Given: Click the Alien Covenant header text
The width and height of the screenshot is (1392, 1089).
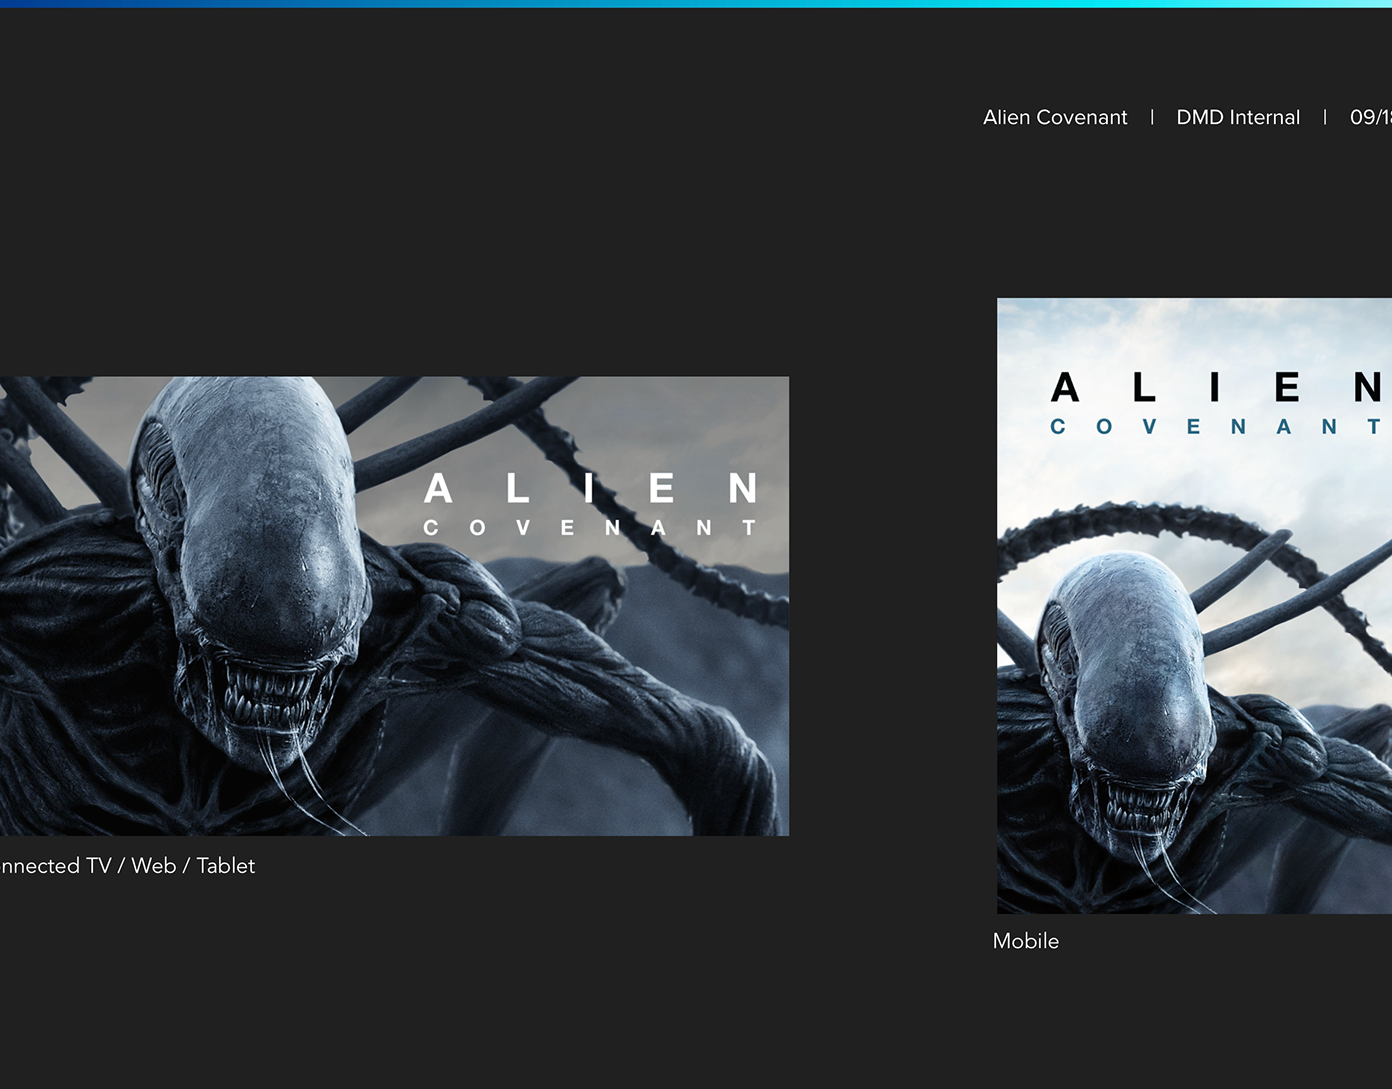Looking at the screenshot, I should (1054, 117).
